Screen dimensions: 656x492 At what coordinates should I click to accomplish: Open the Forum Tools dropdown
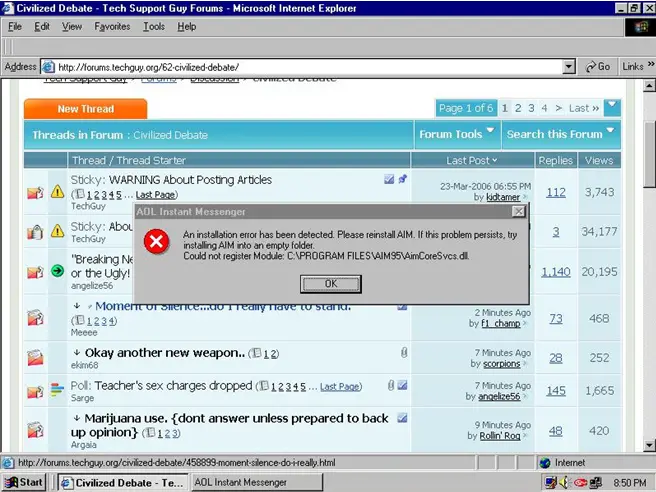(x=457, y=134)
